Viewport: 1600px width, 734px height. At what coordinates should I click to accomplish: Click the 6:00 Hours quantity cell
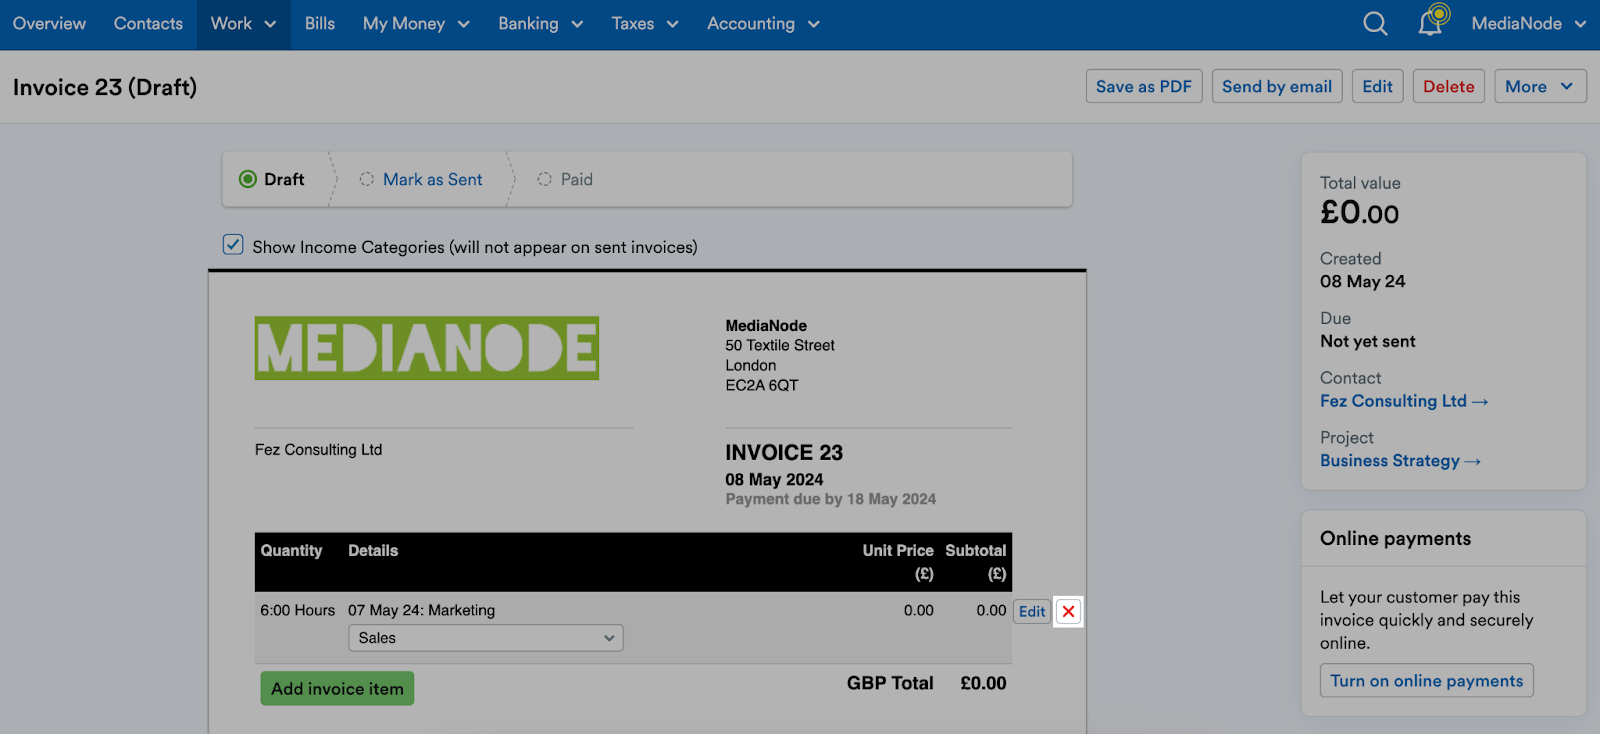pos(298,610)
